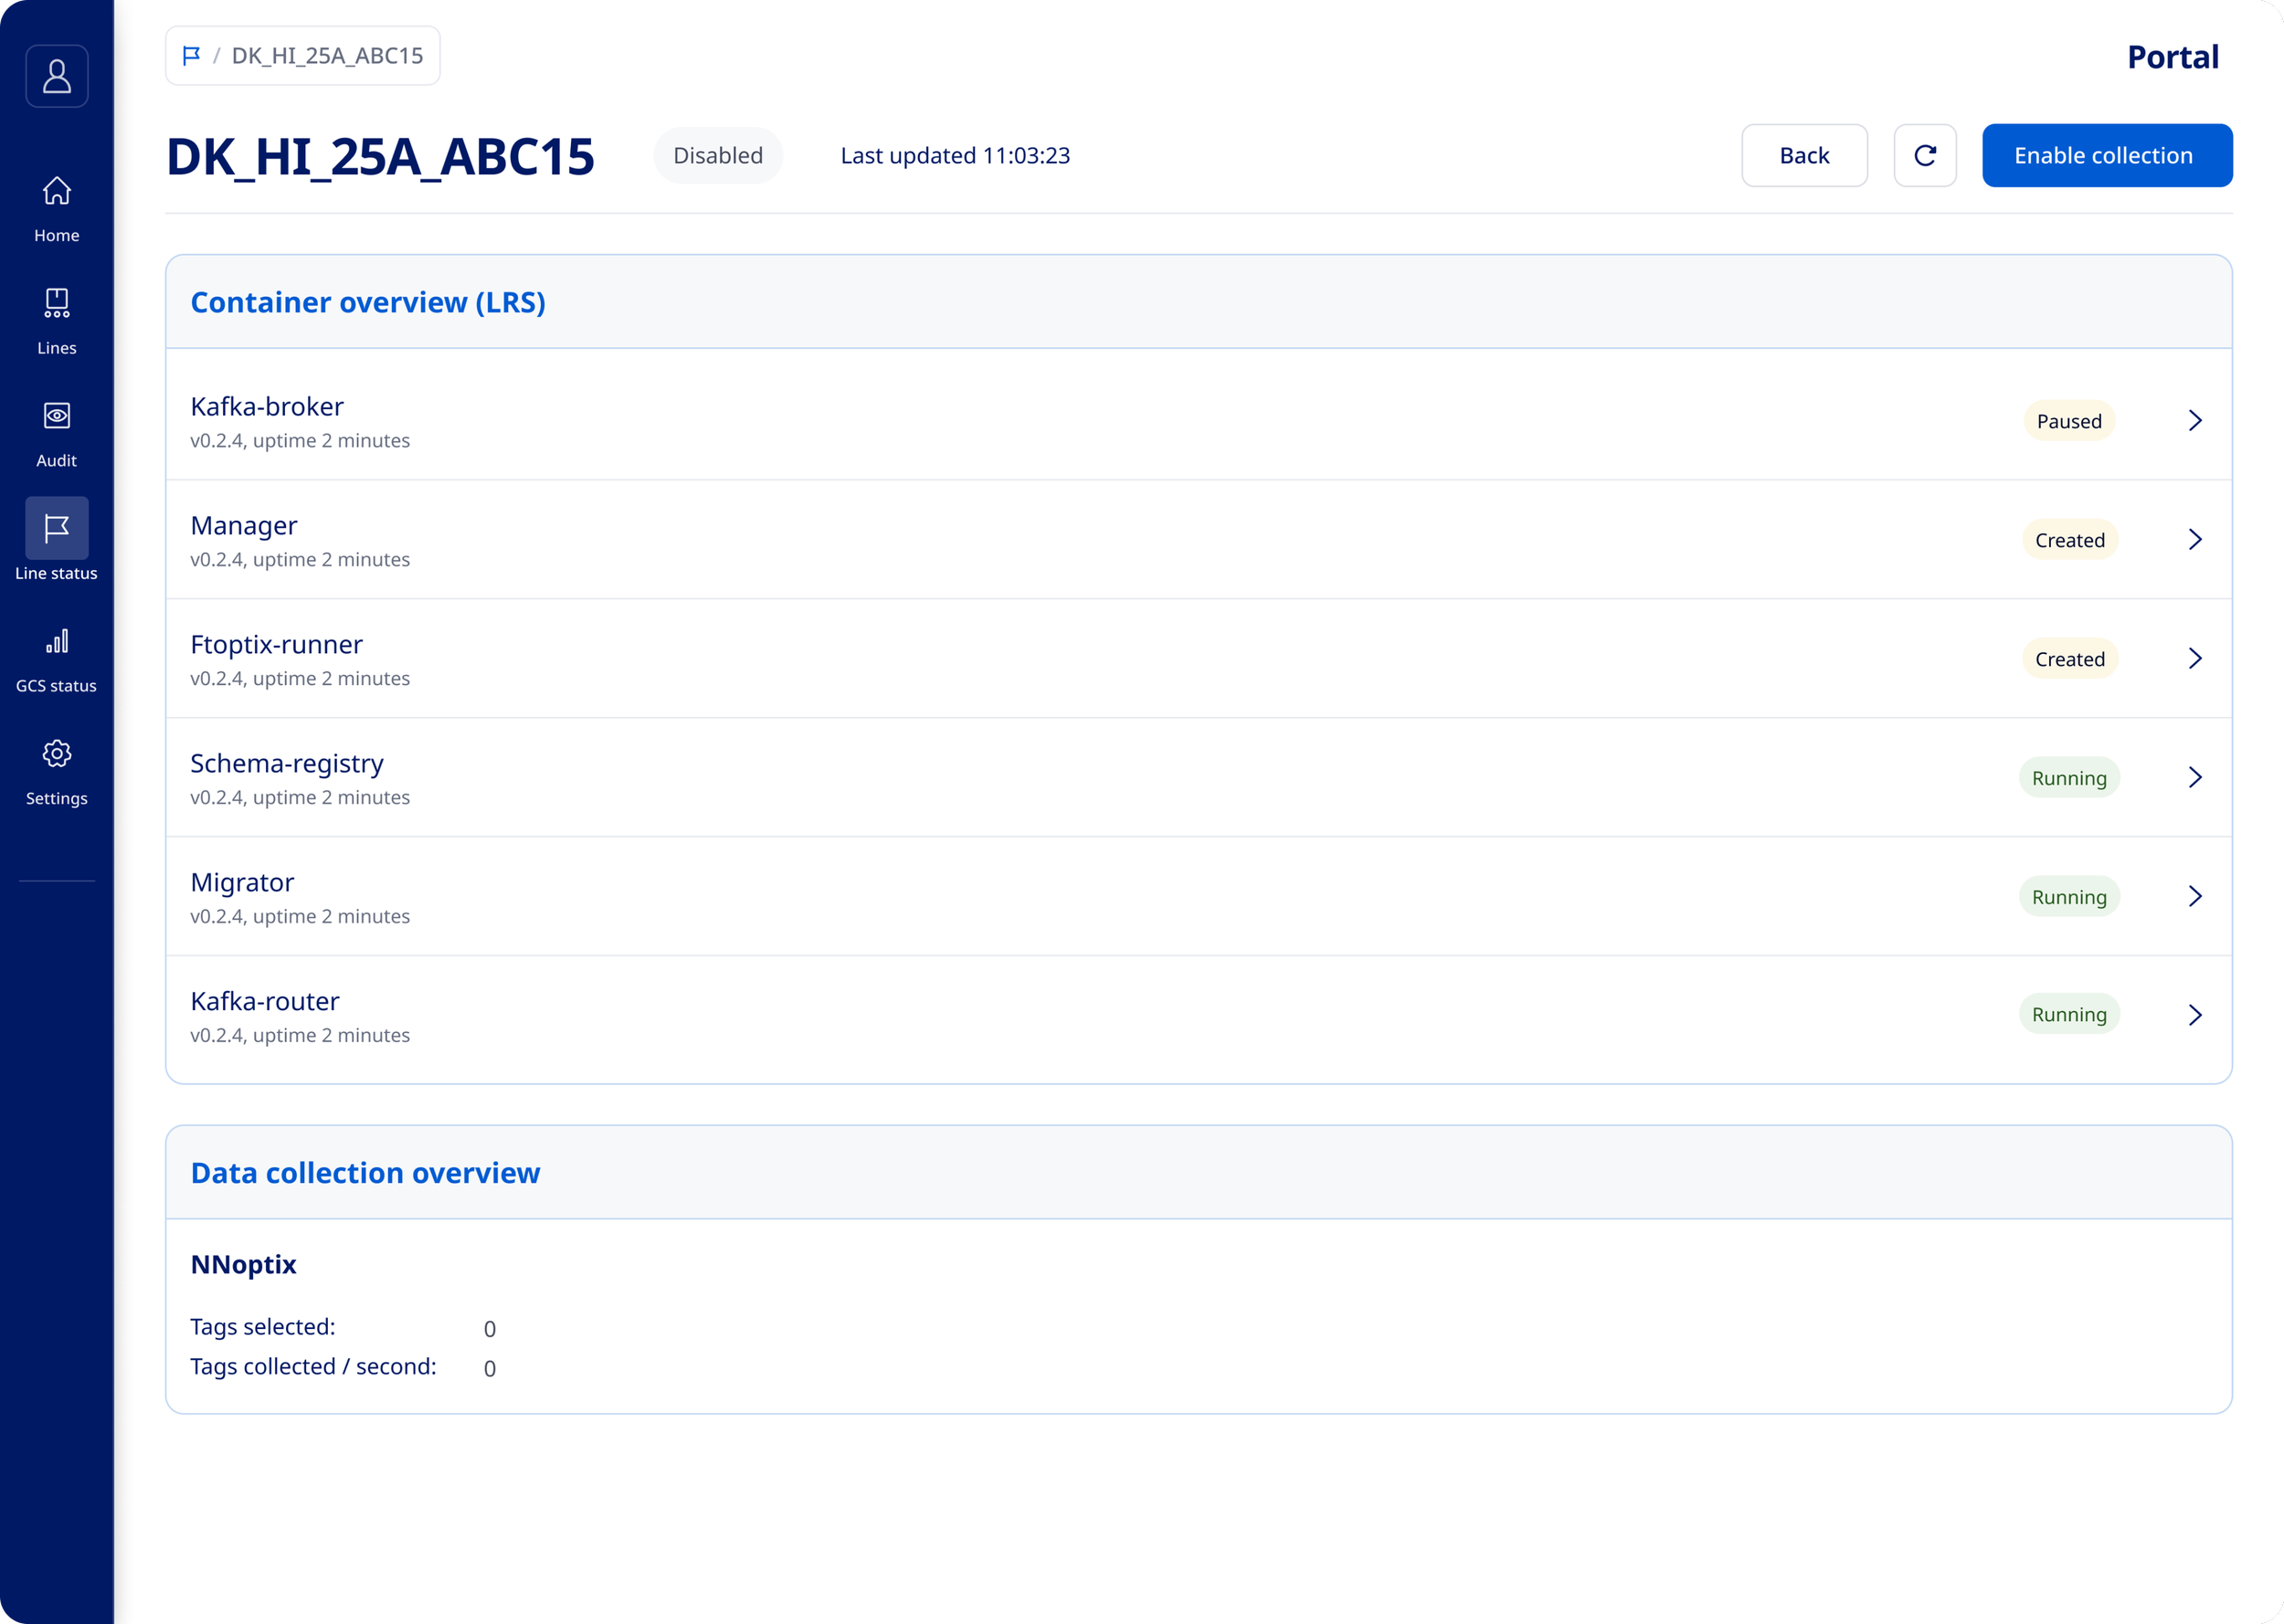Open the Home menu label
Image resolution: width=2284 pixels, height=1624 pixels.
(57, 235)
